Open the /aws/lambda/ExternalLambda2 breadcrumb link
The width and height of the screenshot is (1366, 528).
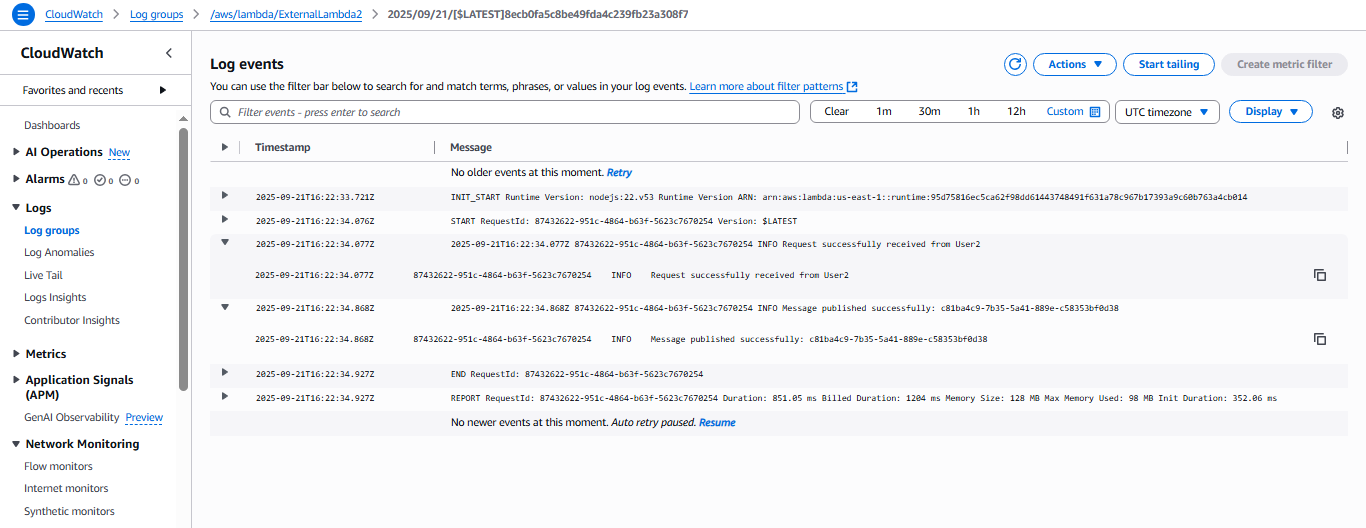pos(286,15)
